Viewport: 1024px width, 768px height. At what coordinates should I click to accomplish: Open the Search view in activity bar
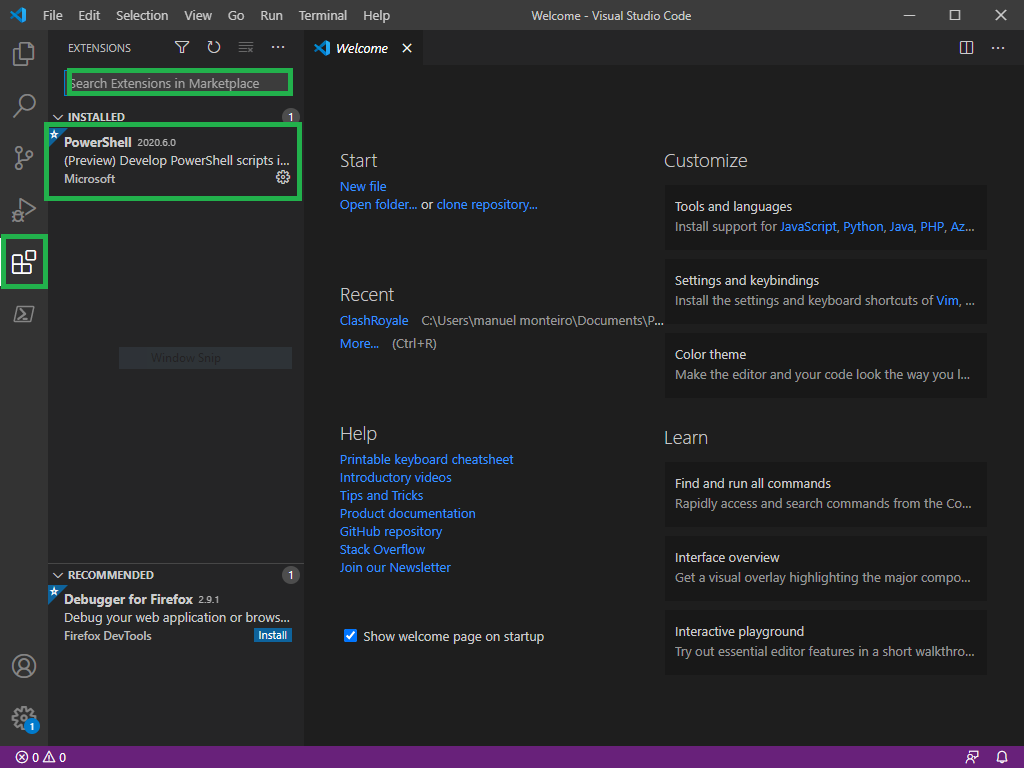pos(24,105)
